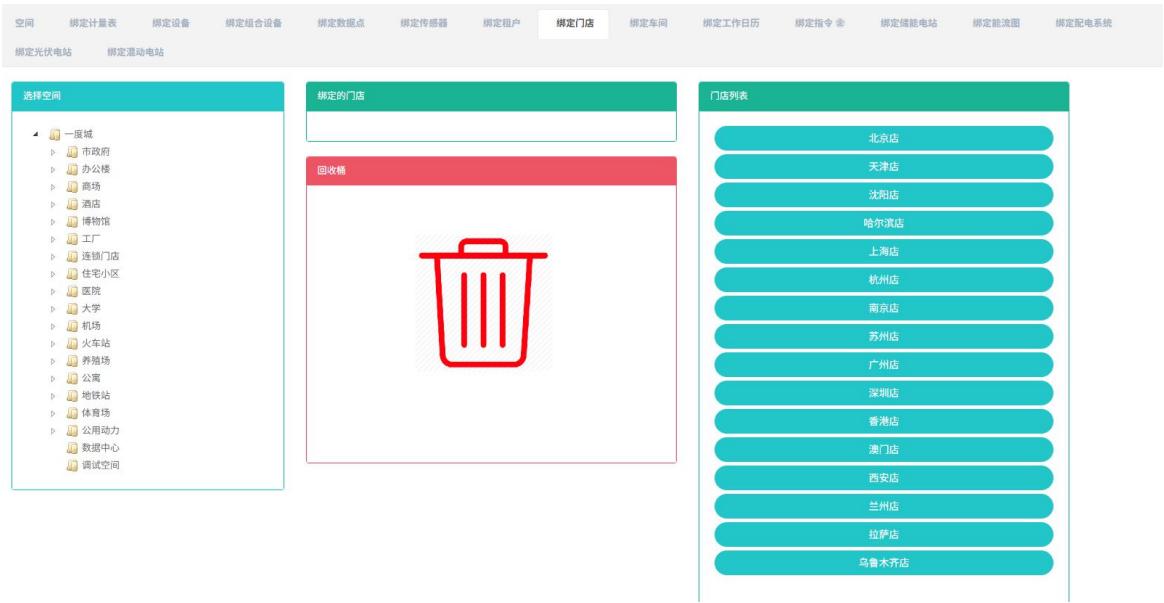This screenshot has height=603, width=1164.
Task: Click the folder icon beside 博物馆
Action: pos(72,222)
